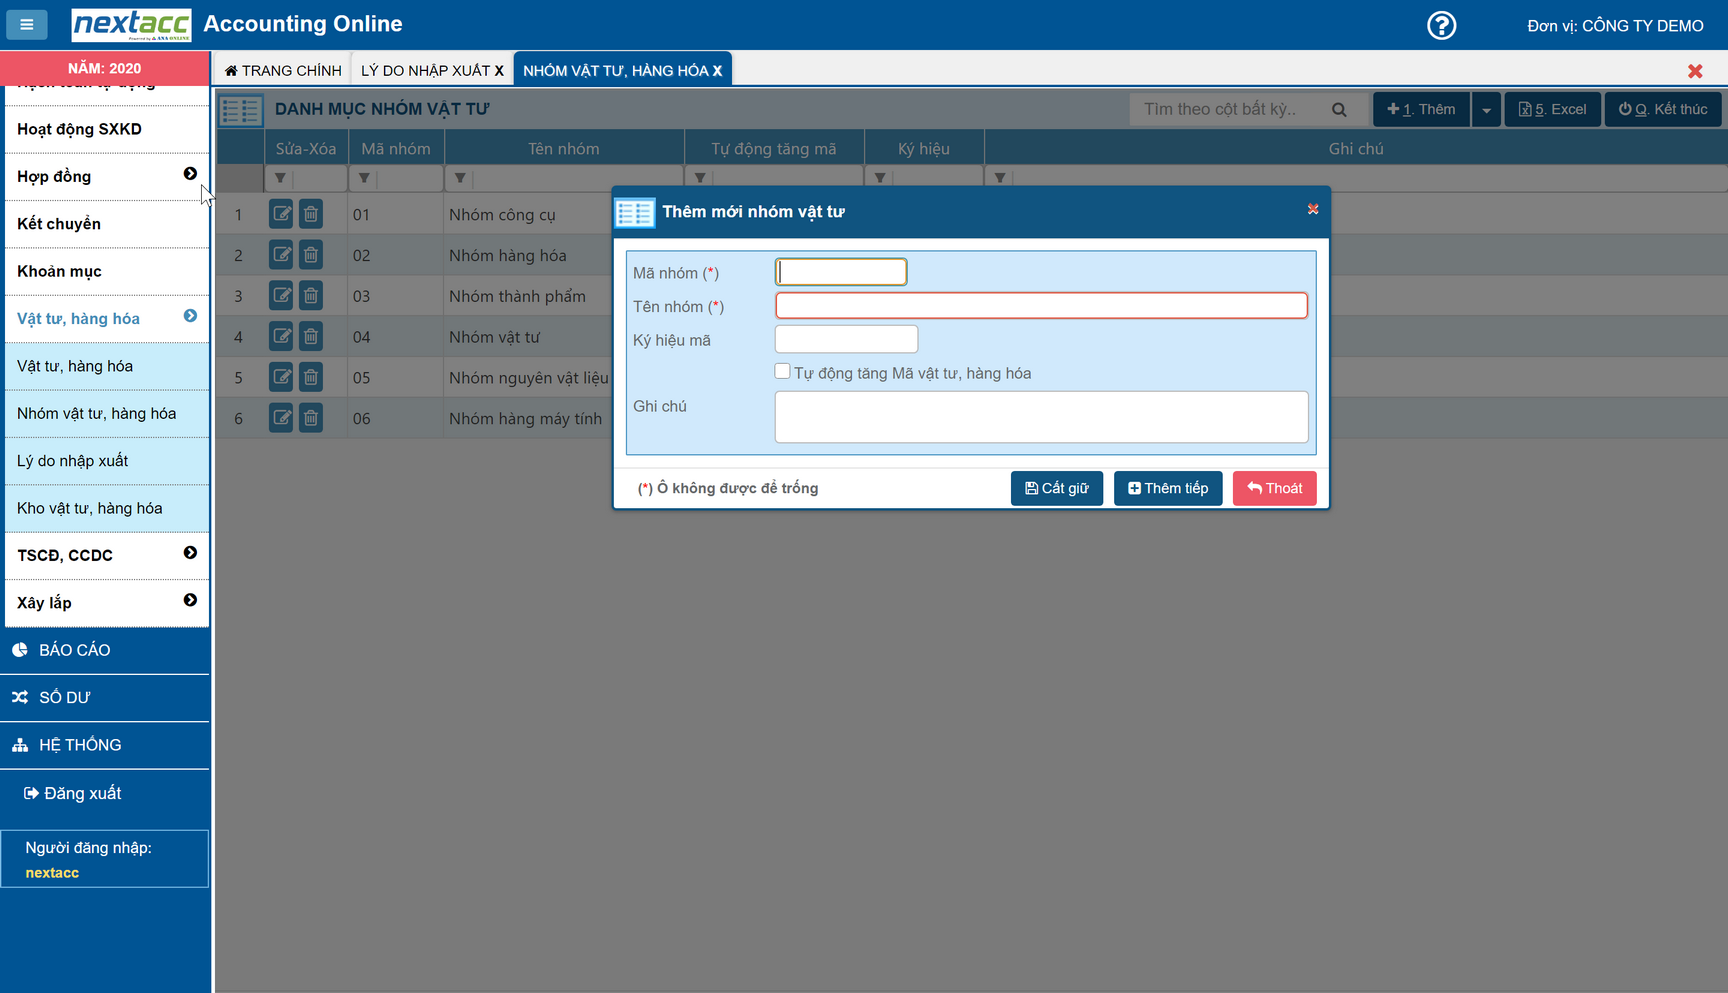Click delete trash icon for row 02
This screenshot has height=993, width=1728.
[x=311, y=255]
